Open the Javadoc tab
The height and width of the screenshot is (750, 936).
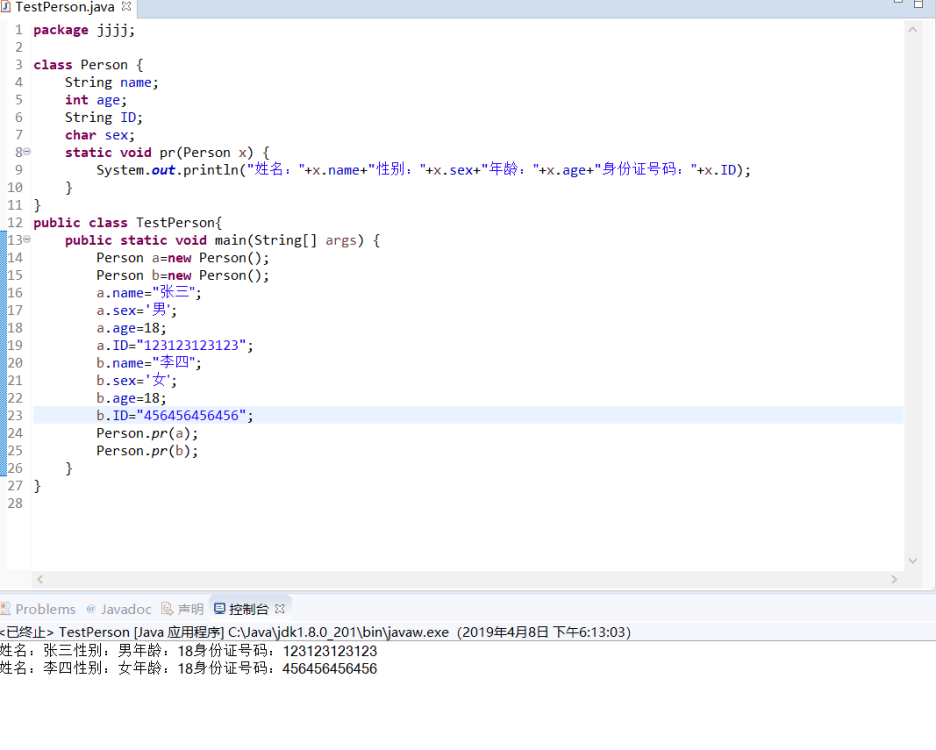pyautogui.click(x=119, y=609)
